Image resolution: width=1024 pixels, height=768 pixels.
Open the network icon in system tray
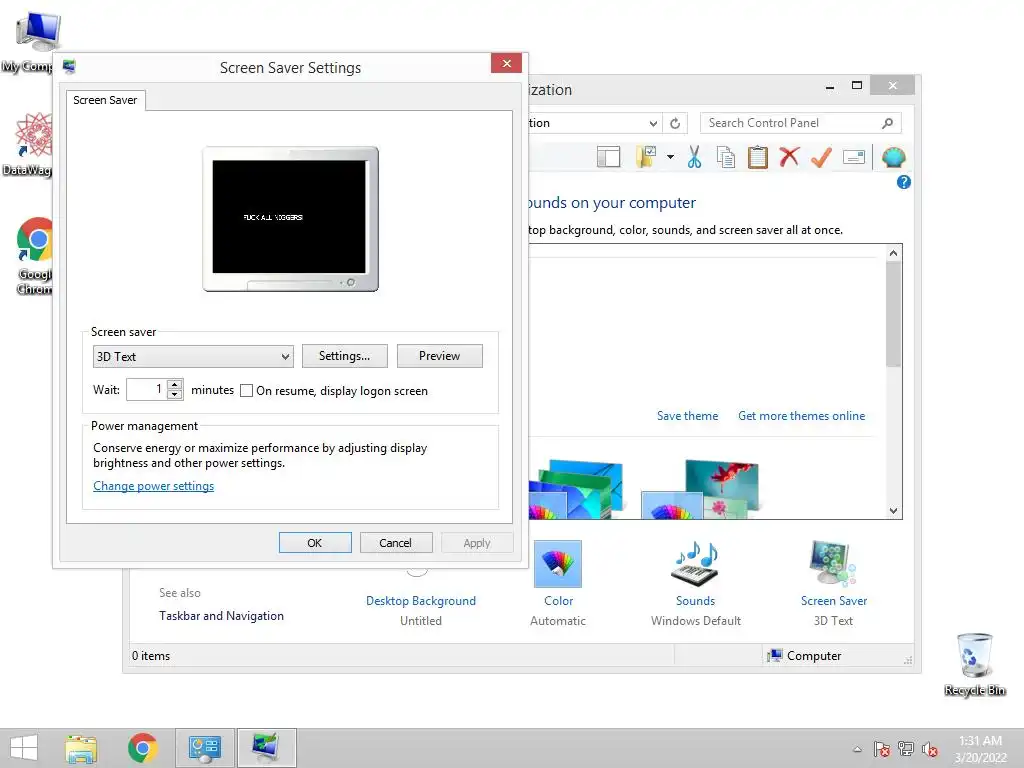(906, 749)
